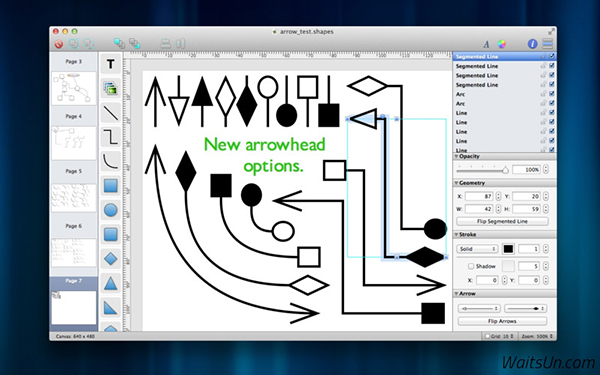Click the Group shapes toolbar icon
Screen dimensions: 600x375
click(x=73, y=44)
